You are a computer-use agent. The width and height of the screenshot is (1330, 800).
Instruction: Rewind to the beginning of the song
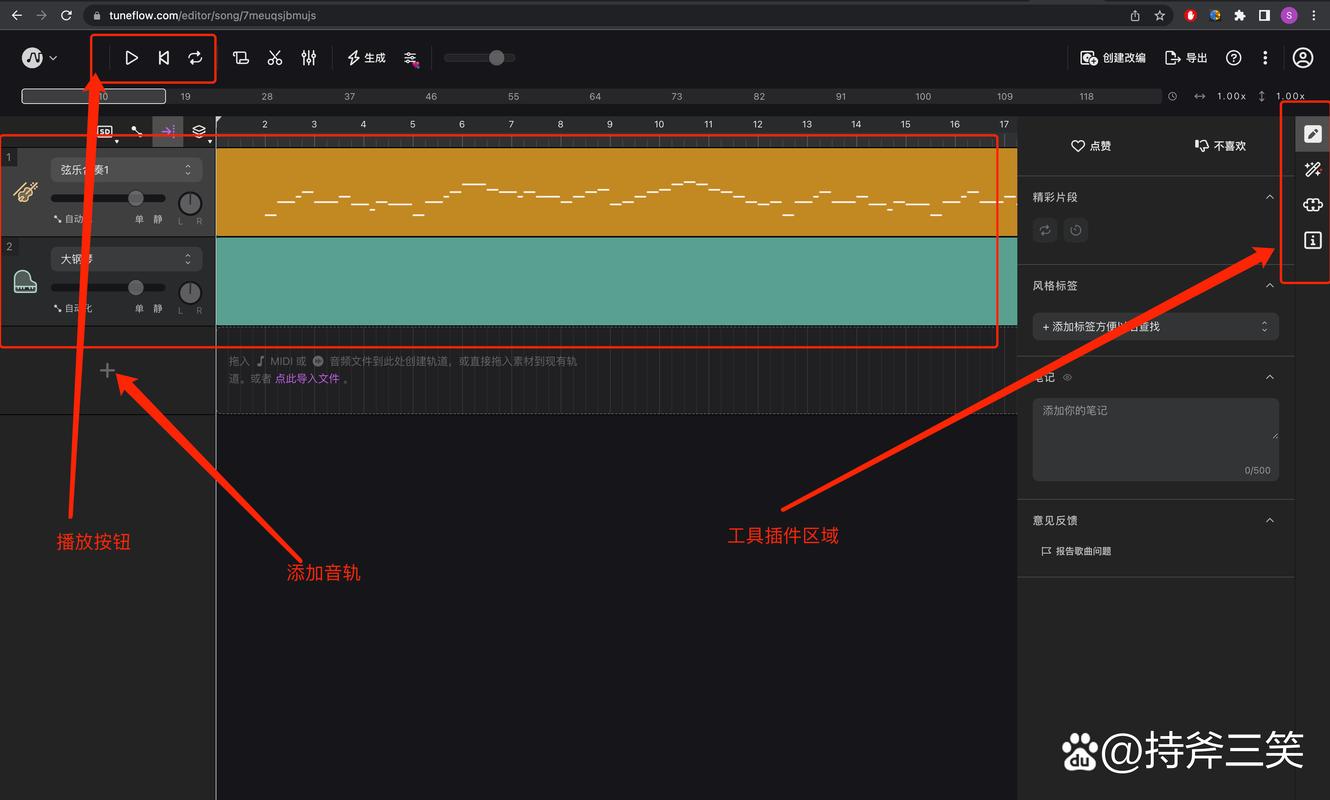(164, 58)
